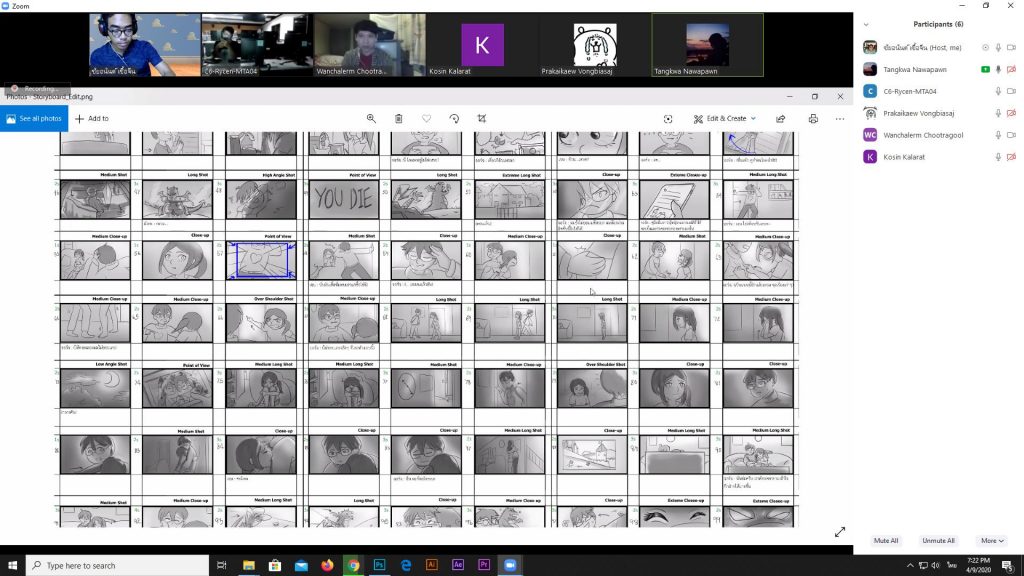Click the print icon in Photos toolbar
Image resolution: width=1024 pixels, height=576 pixels.
[813, 118]
